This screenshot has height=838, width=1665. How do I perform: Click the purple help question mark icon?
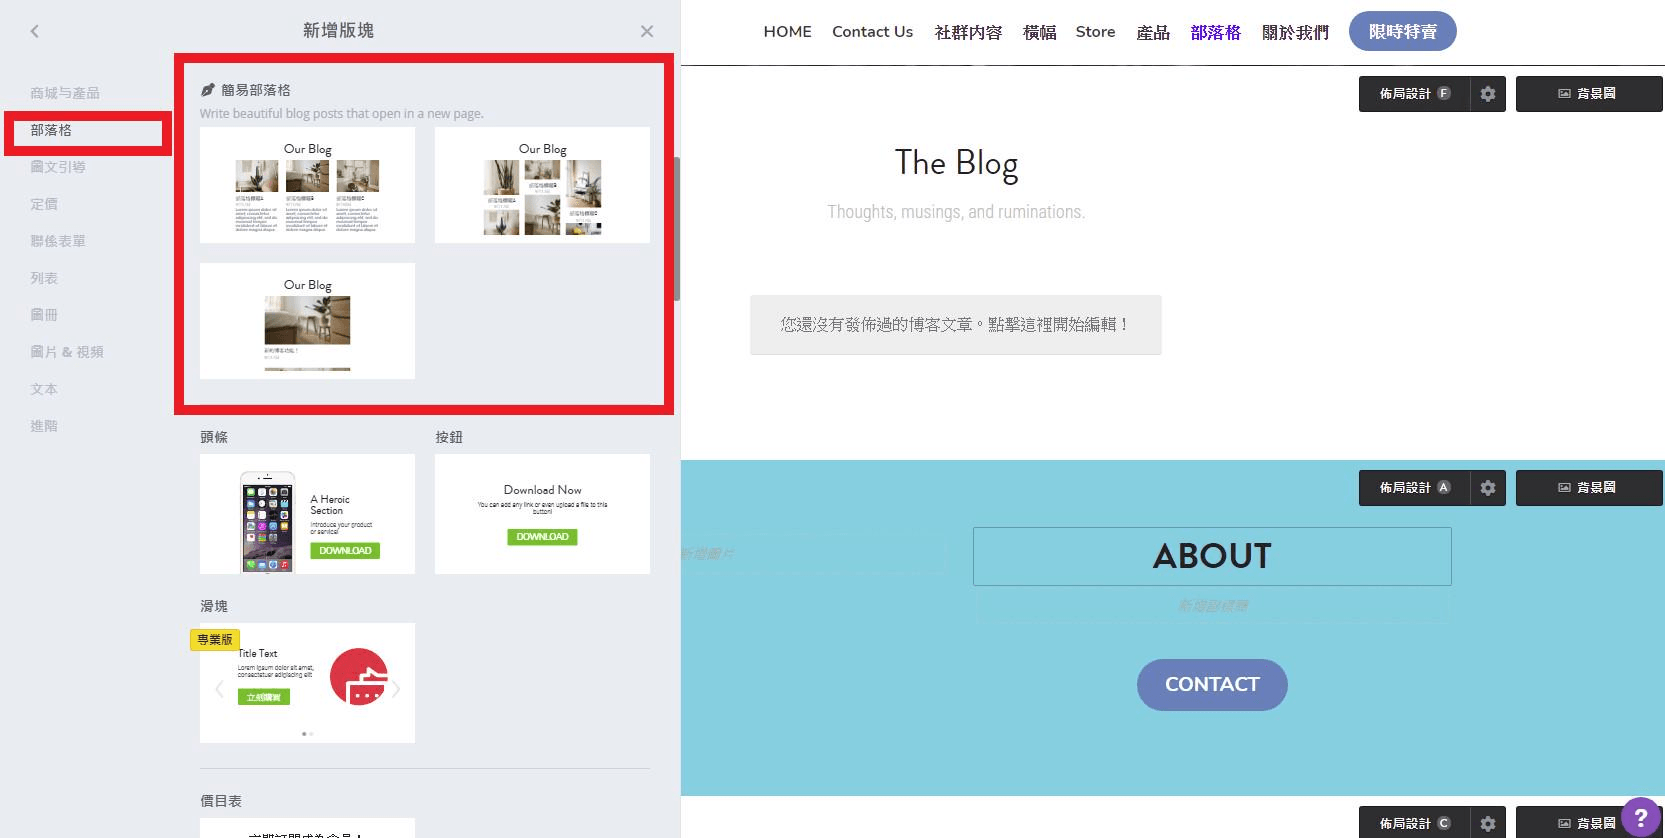(1640, 817)
